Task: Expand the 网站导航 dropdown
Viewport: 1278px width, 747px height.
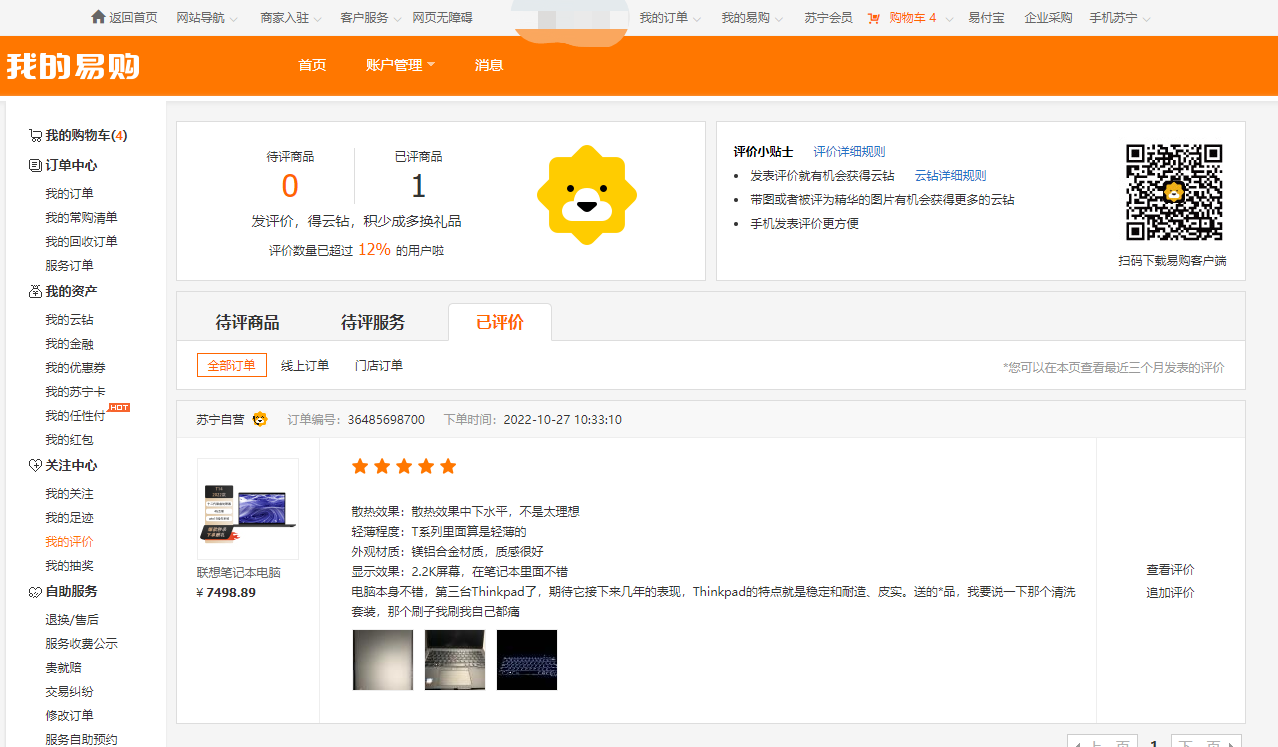Action: click(x=207, y=18)
